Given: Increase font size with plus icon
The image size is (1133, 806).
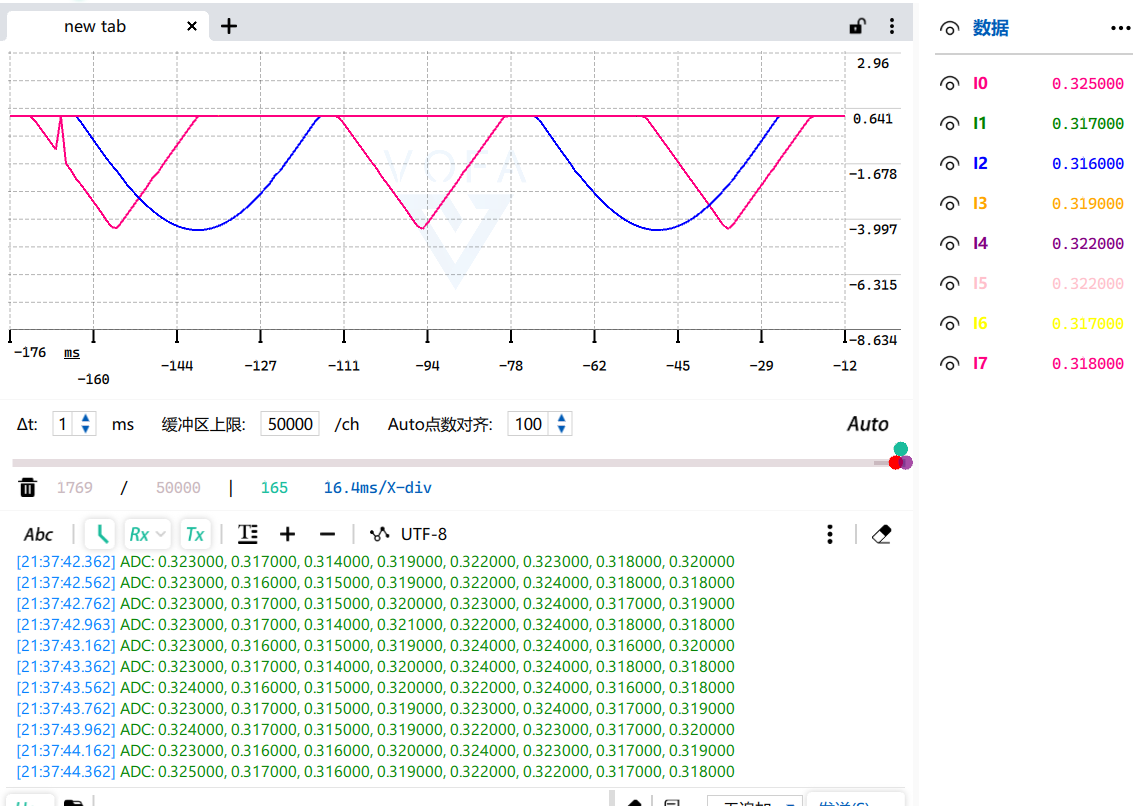Looking at the screenshot, I should pos(288,534).
